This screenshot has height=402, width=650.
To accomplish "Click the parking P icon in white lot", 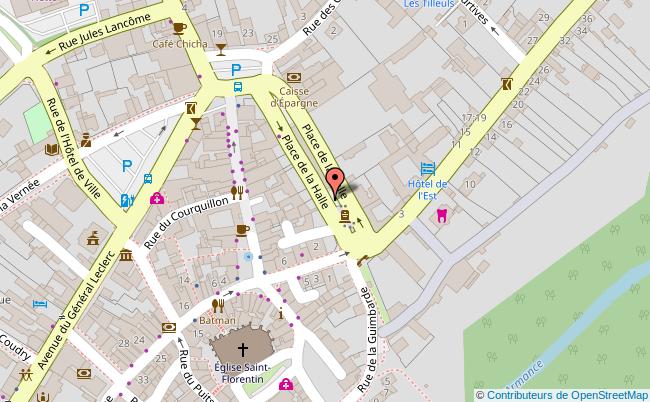I will (x=127, y=167).
